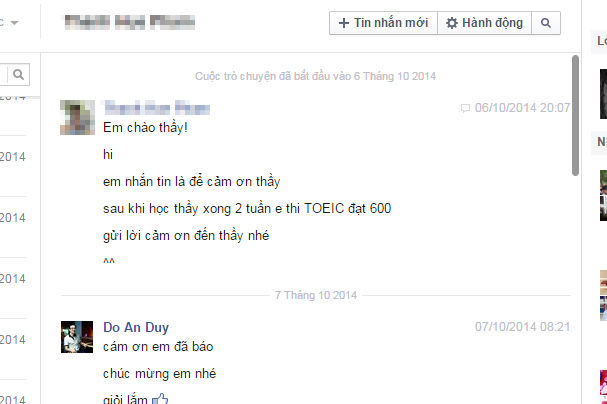
Task: Expand the dropdown arrow at top left
Action: (14, 22)
